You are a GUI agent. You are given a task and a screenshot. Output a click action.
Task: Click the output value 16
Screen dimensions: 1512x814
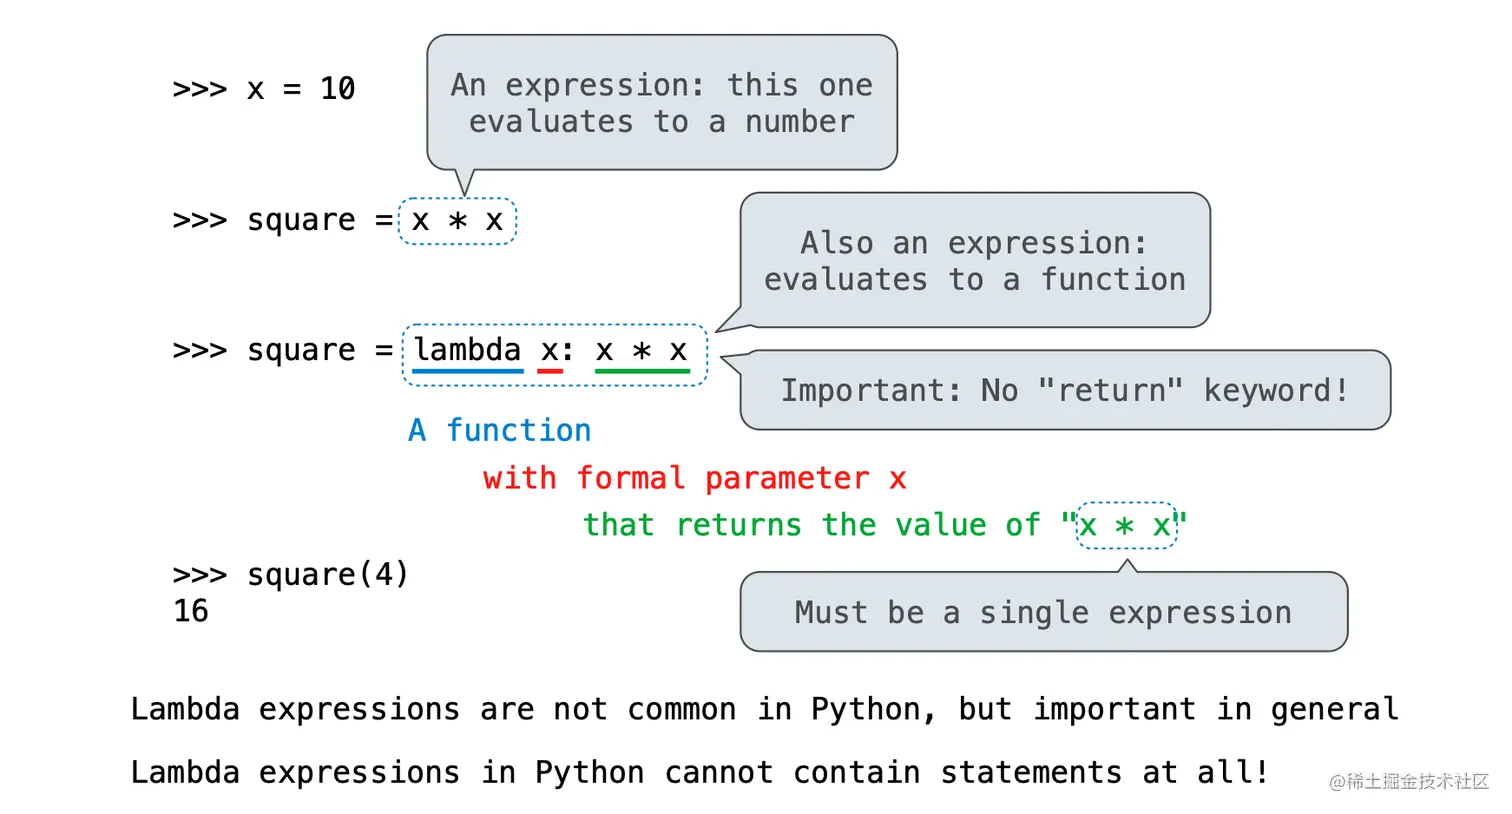pos(190,611)
